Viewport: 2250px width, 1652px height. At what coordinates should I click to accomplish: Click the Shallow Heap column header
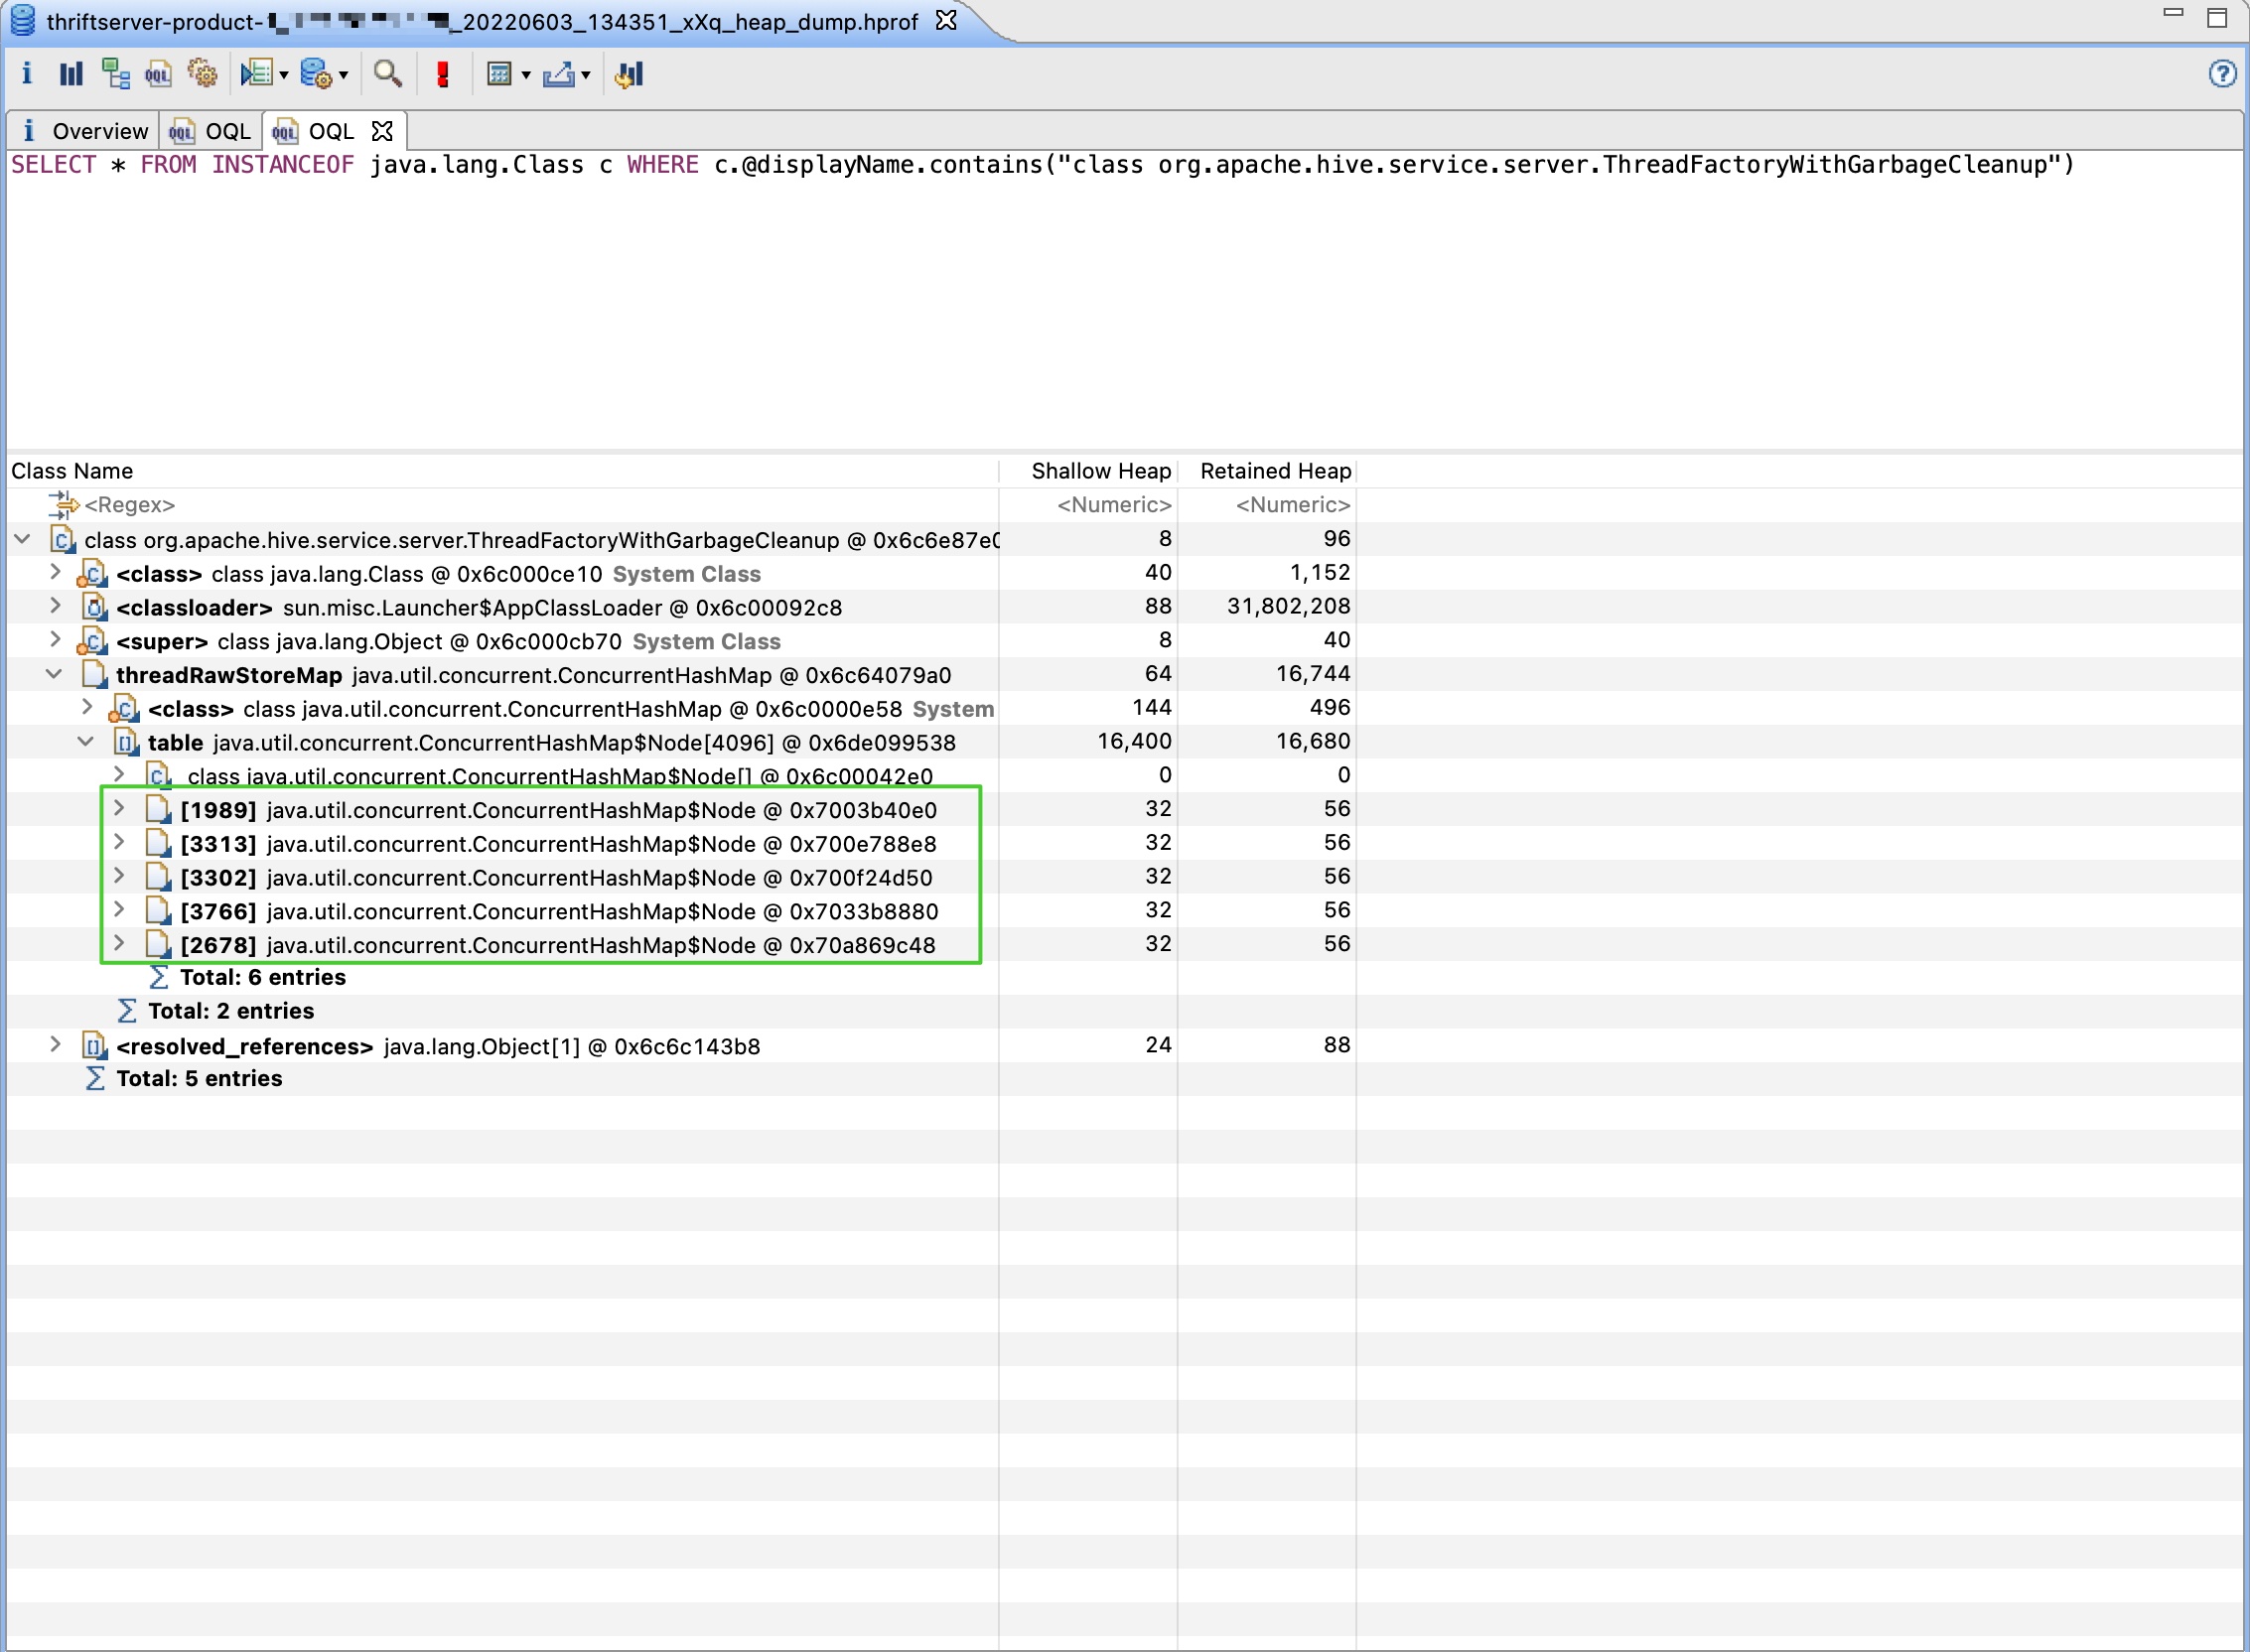1100,471
